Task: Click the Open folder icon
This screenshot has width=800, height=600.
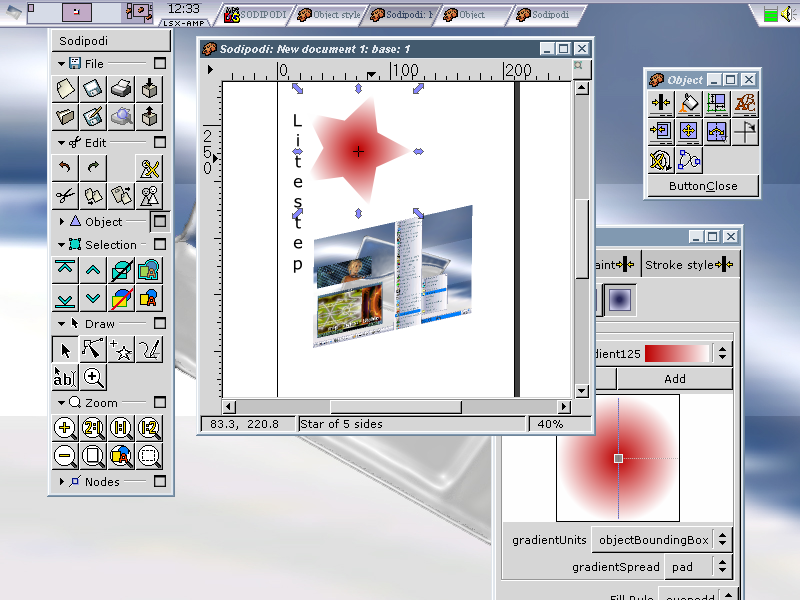Action: pyautogui.click(x=65, y=117)
